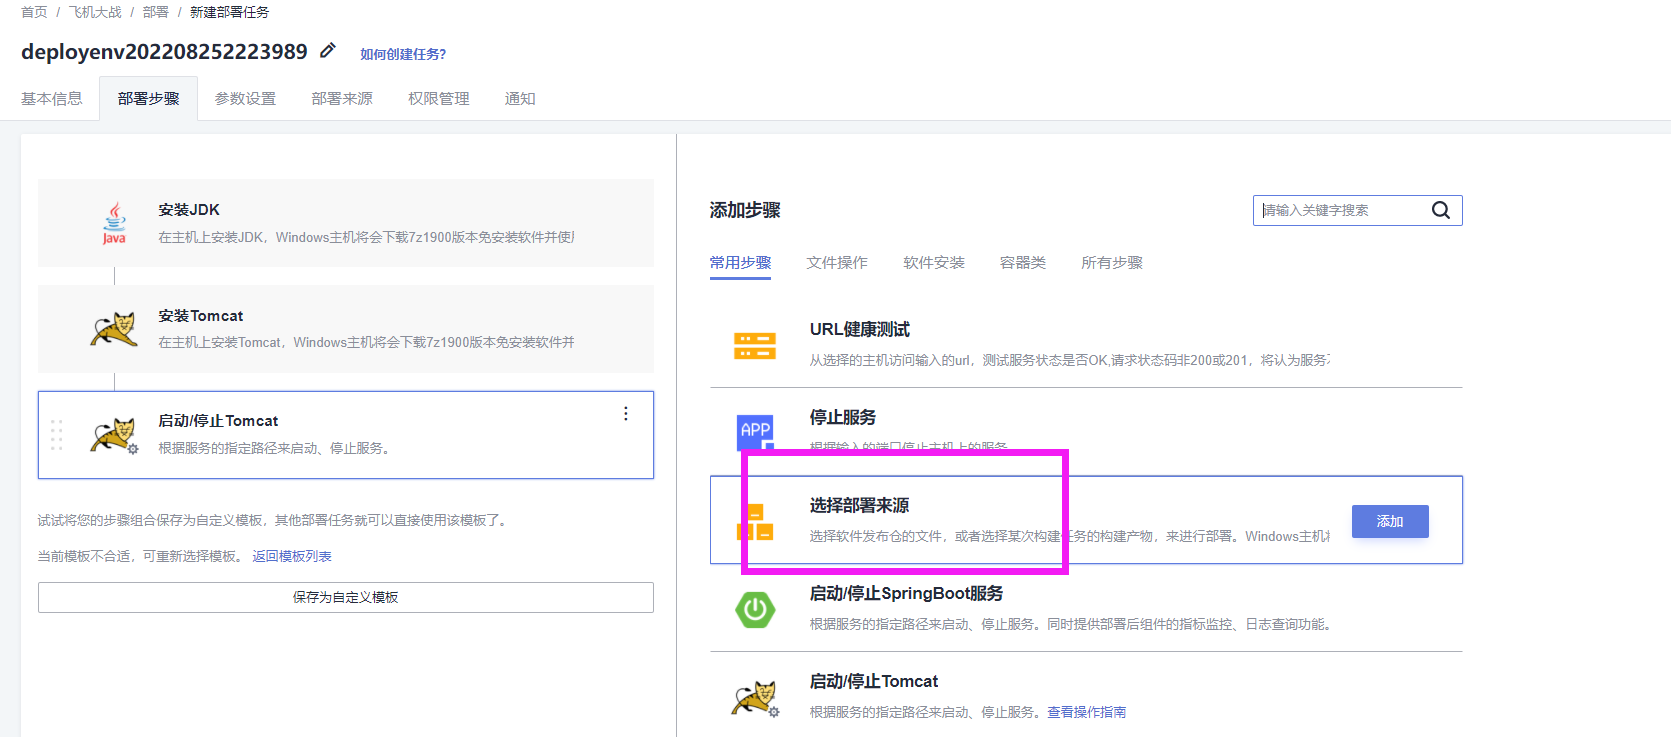Click the magnifier search icon in the keyword box
This screenshot has height=737, width=1671.
(x=1440, y=210)
